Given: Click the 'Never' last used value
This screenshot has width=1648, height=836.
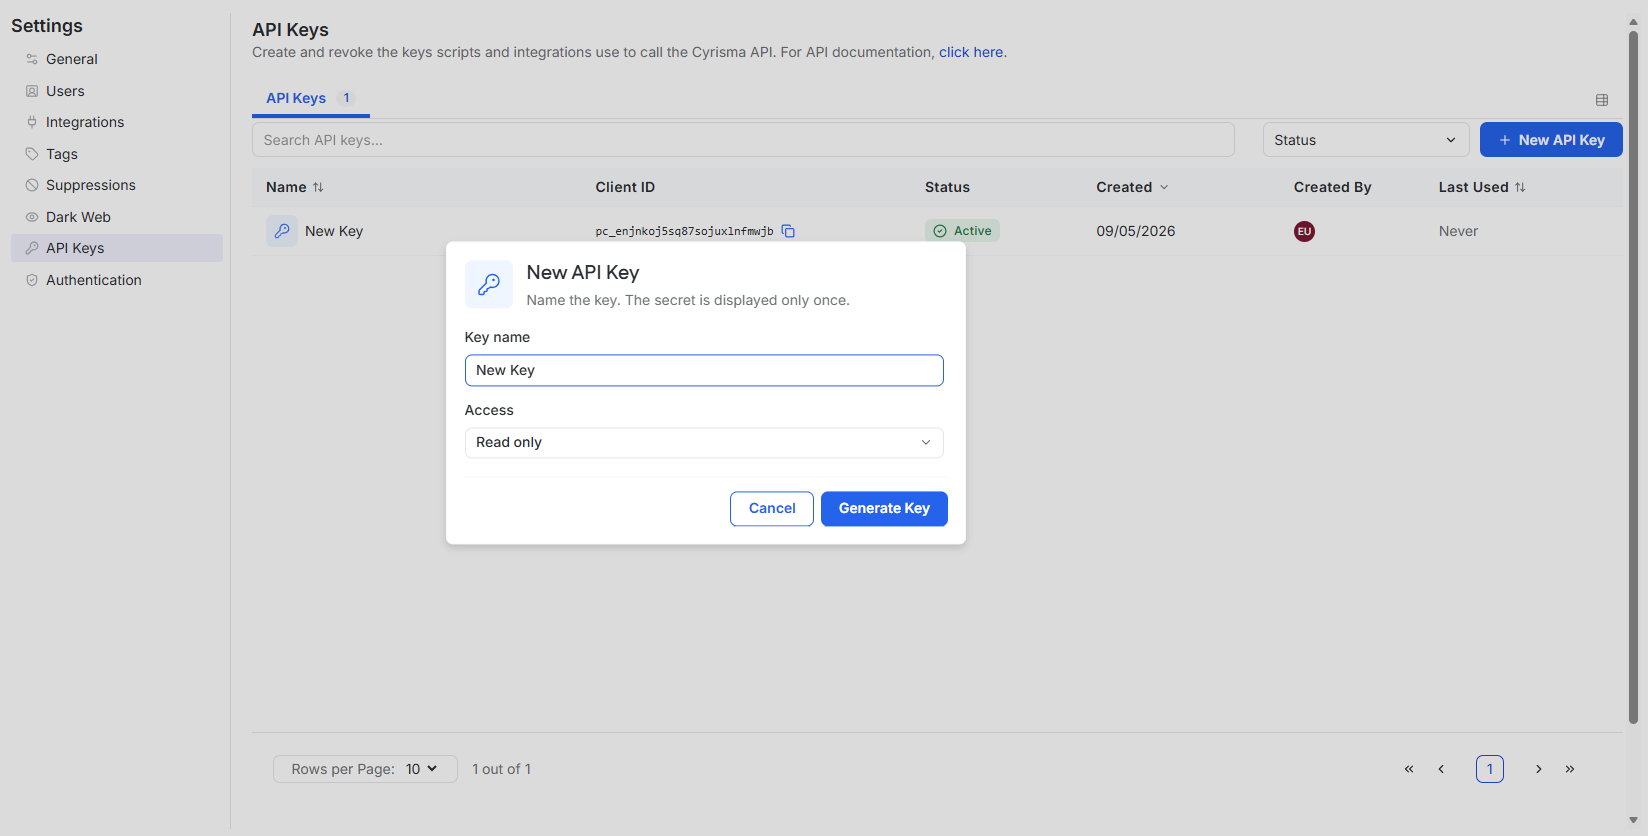Looking at the screenshot, I should pos(1458,231).
